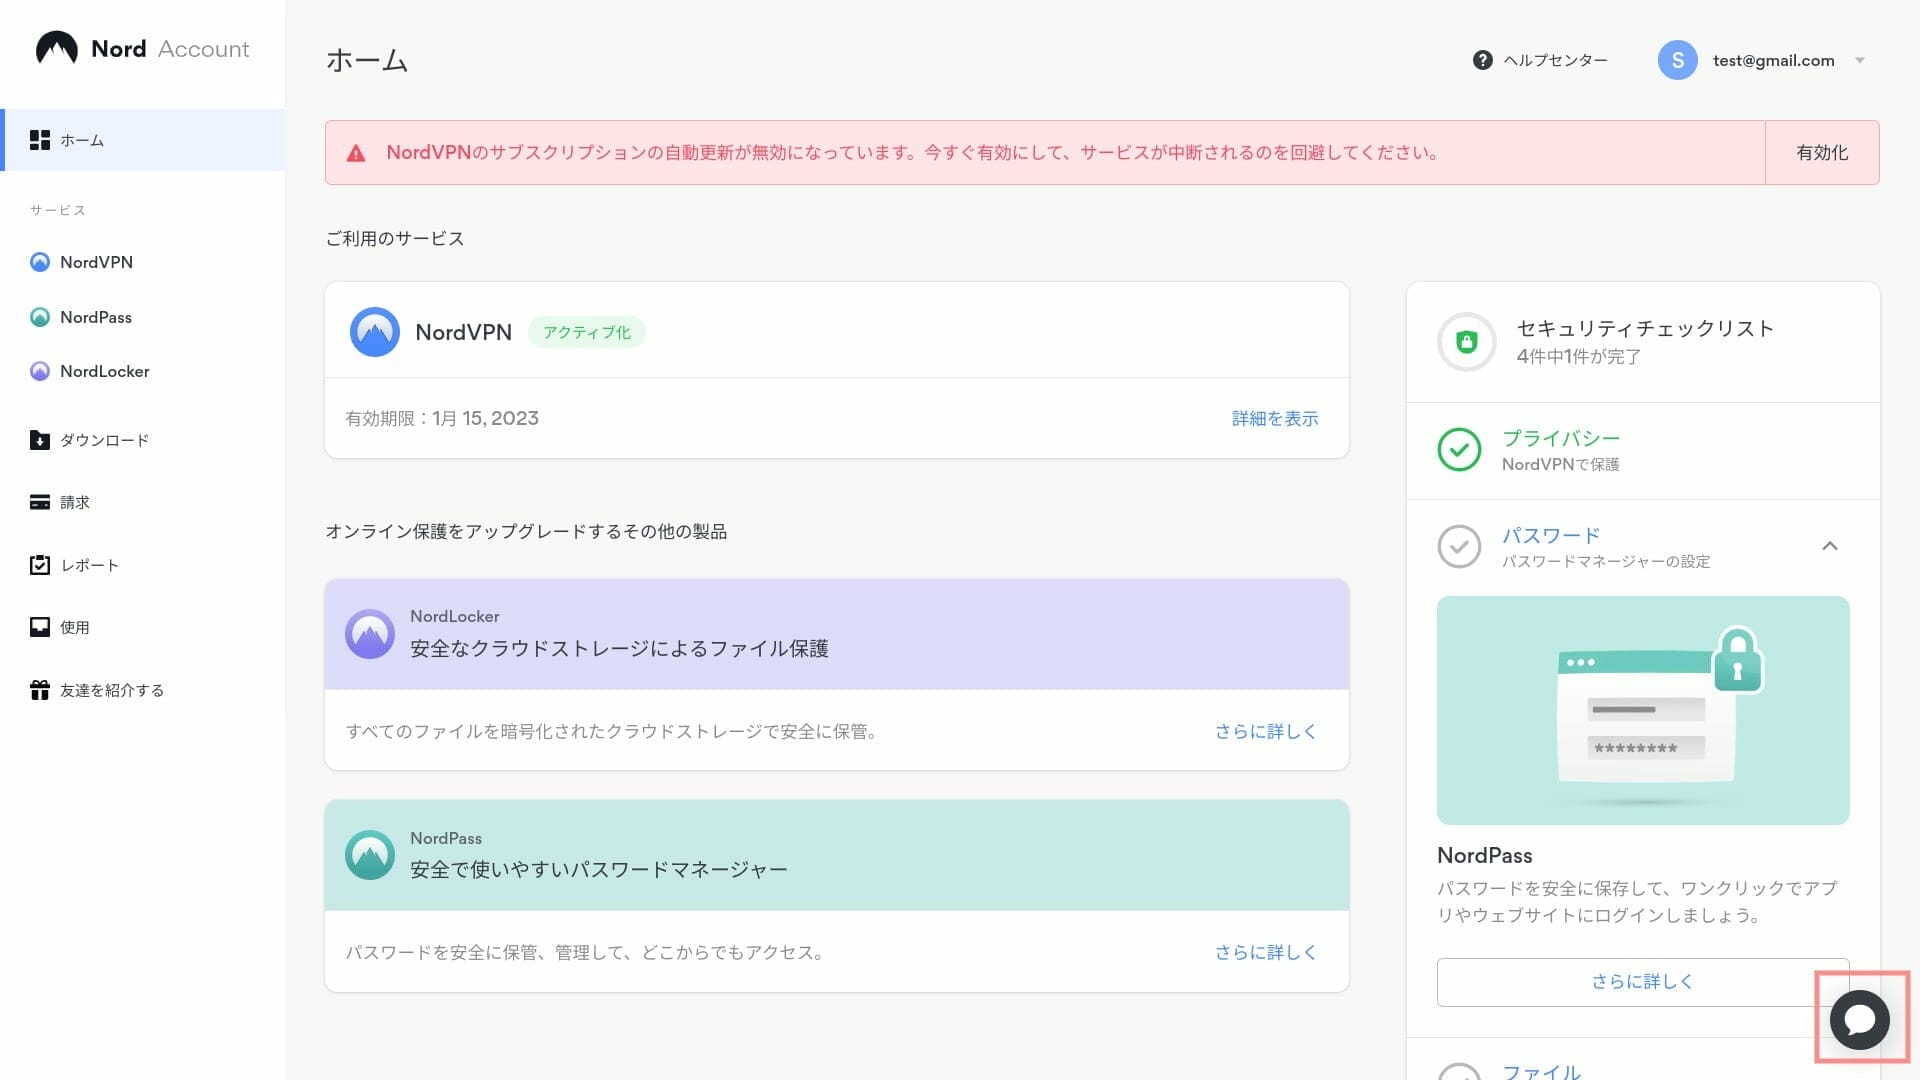Open NordVPN from sidebar menu
The width and height of the screenshot is (1920, 1080).
[x=96, y=262]
